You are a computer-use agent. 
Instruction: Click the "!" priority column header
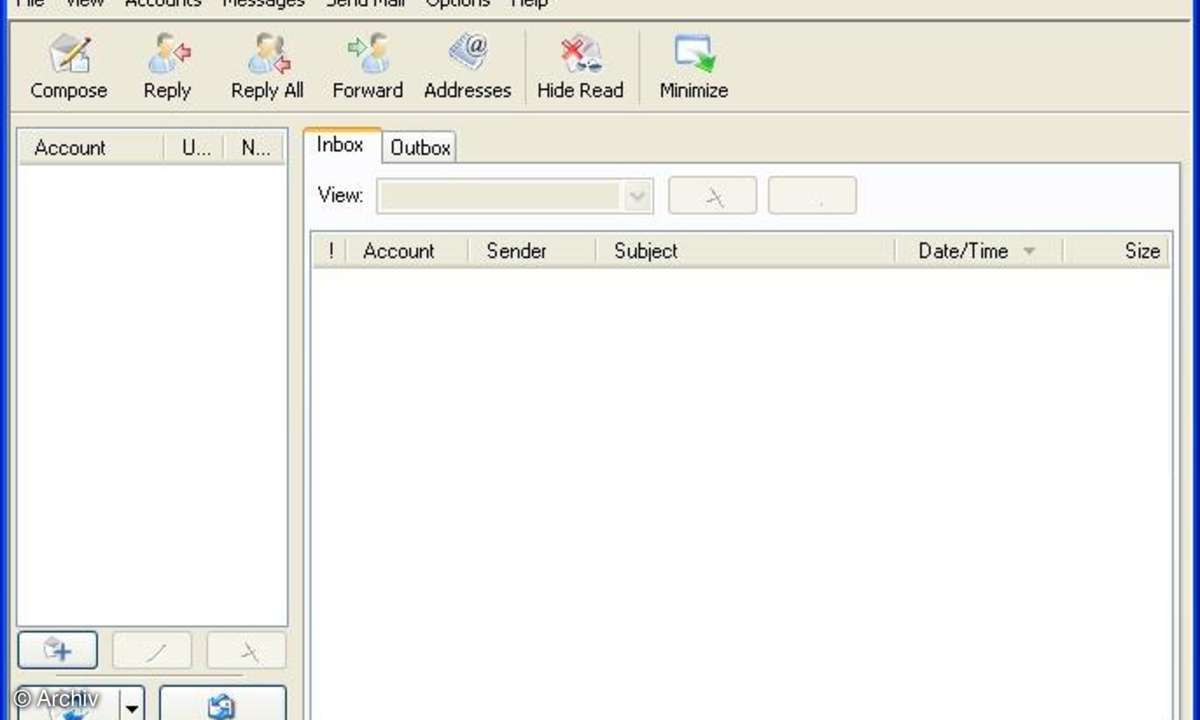(330, 251)
